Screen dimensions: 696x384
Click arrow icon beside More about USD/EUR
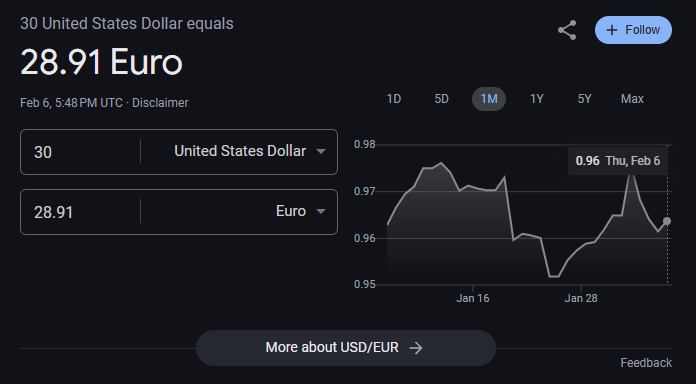(416, 348)
